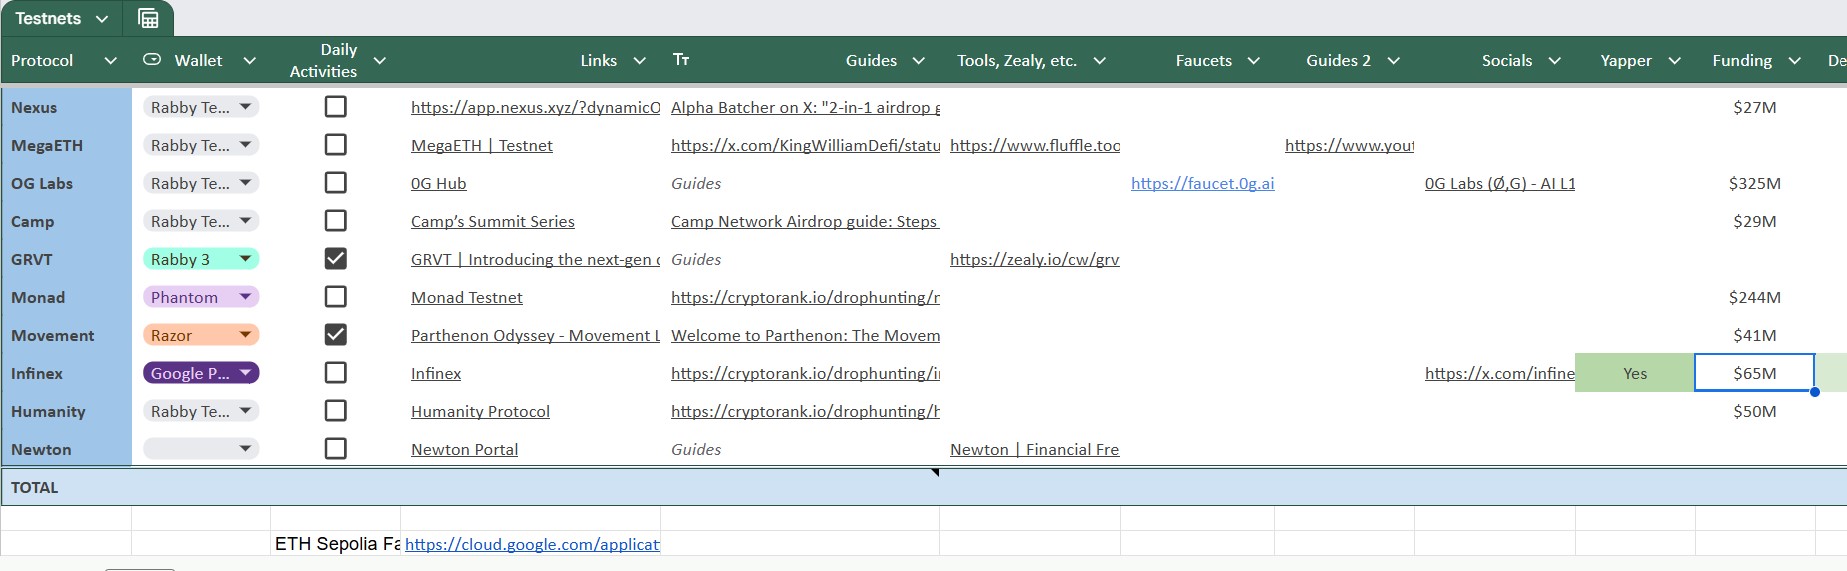
Task: Select the $27M funding cell for Nexus
Action: pyautogui.click(x=1755, y=107)
